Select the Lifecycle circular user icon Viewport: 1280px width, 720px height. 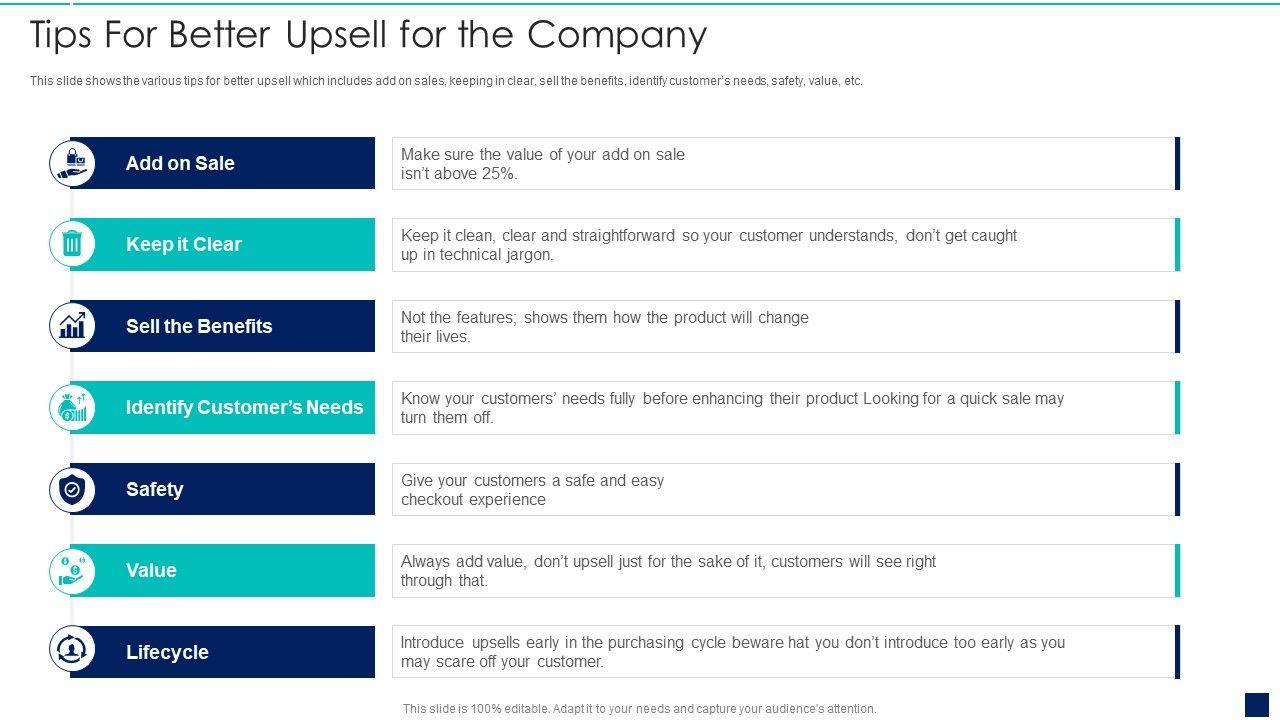73,651
